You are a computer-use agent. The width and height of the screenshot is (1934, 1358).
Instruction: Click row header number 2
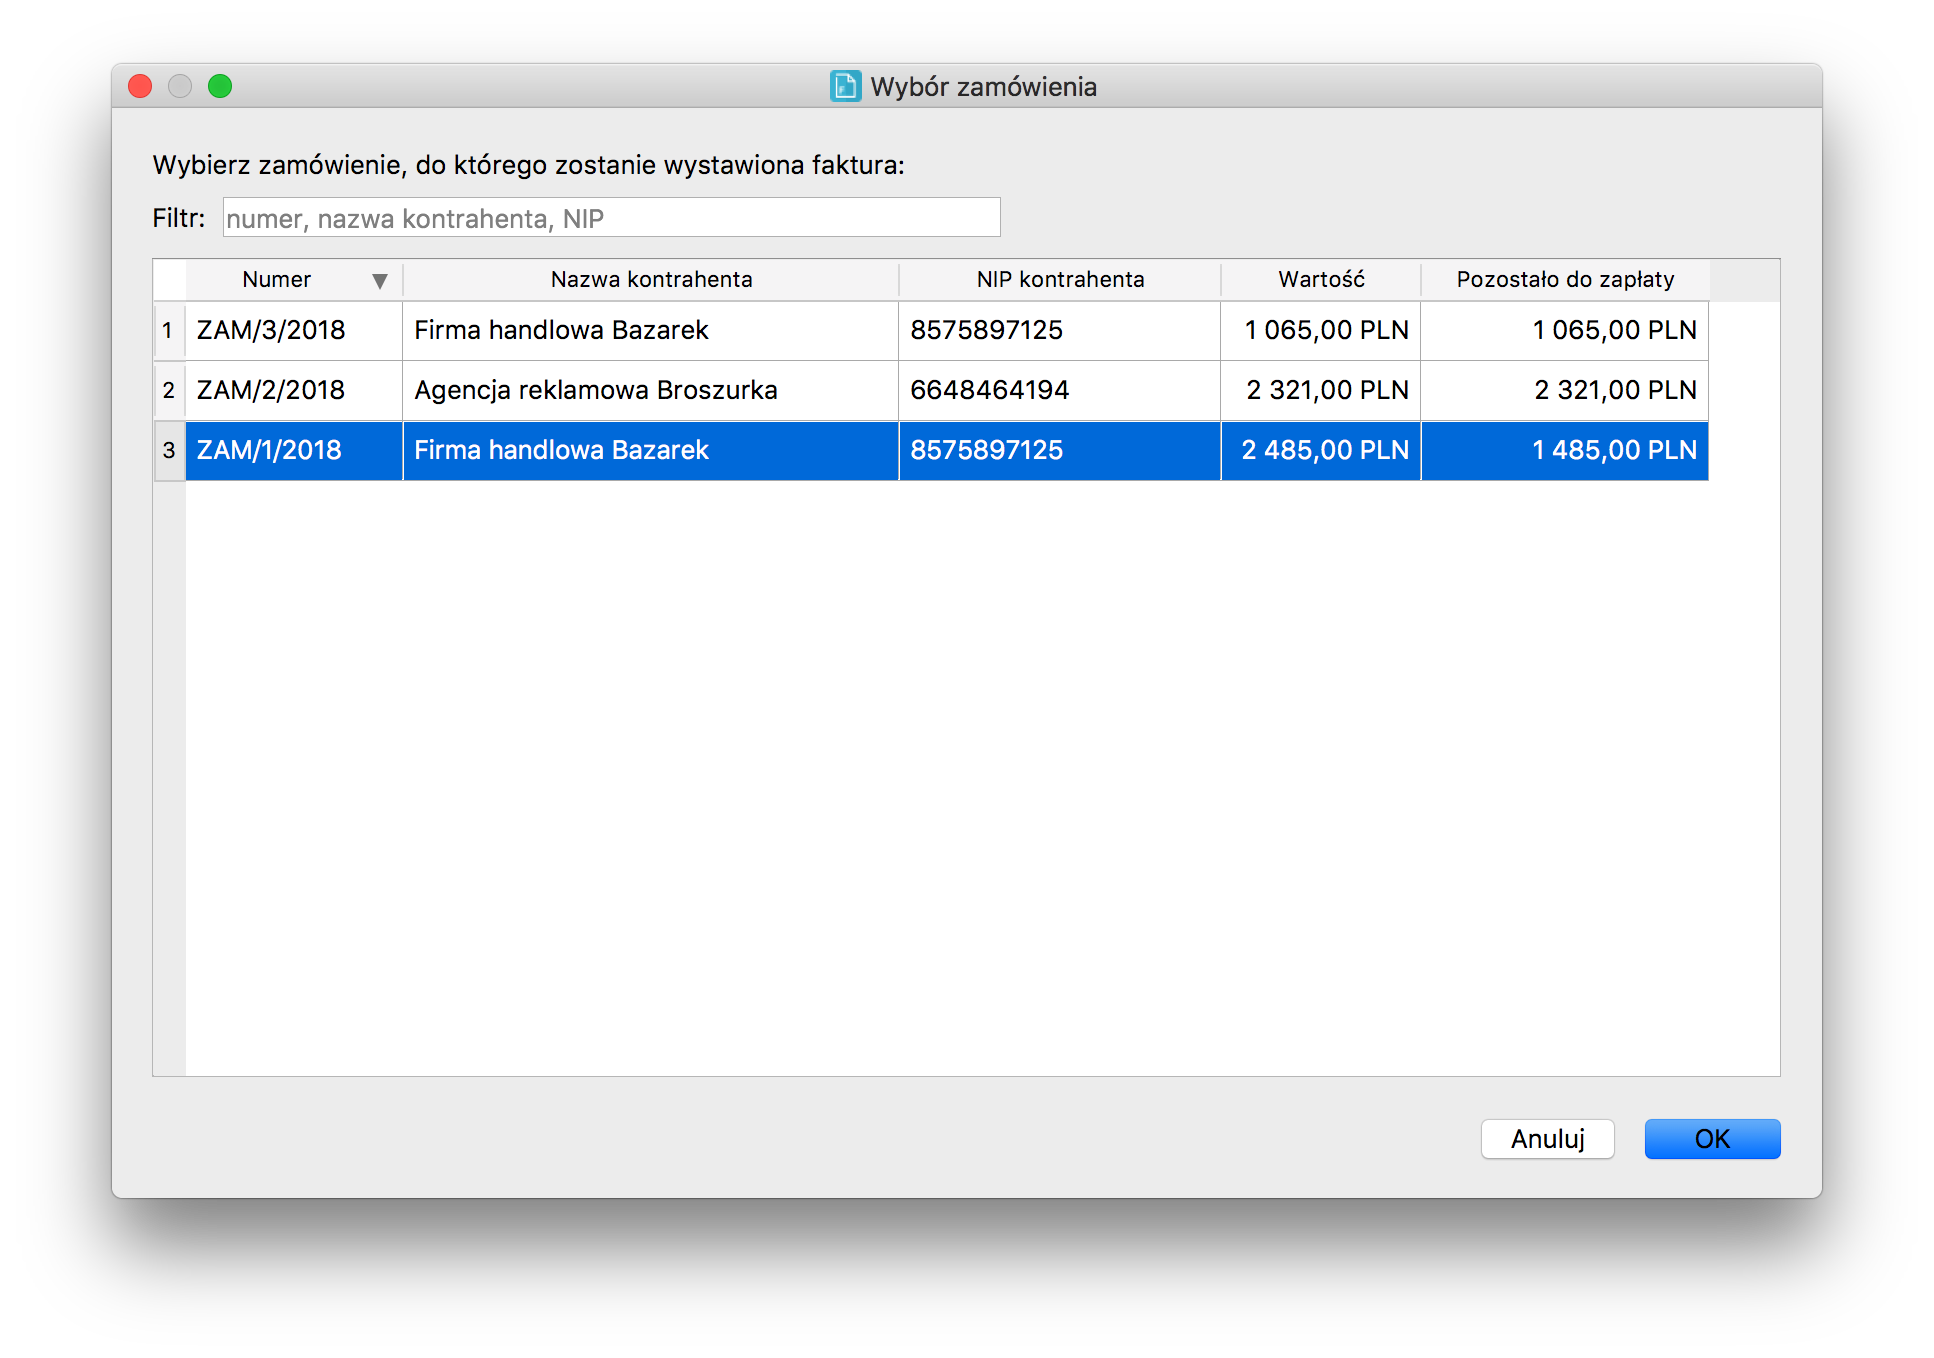point(169,390)
